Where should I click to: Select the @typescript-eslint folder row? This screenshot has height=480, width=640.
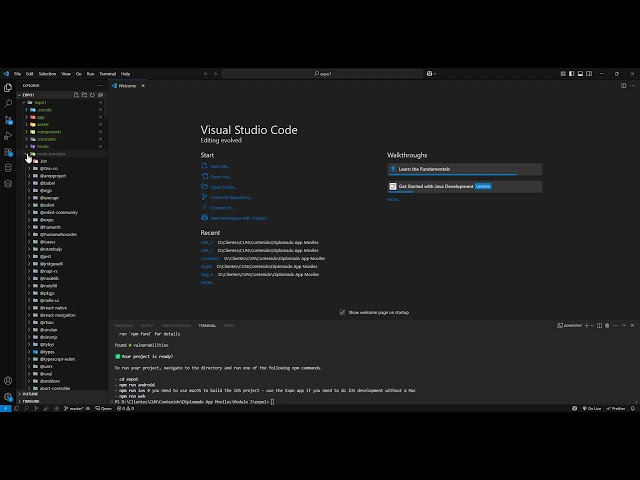[x=61, y=359]
